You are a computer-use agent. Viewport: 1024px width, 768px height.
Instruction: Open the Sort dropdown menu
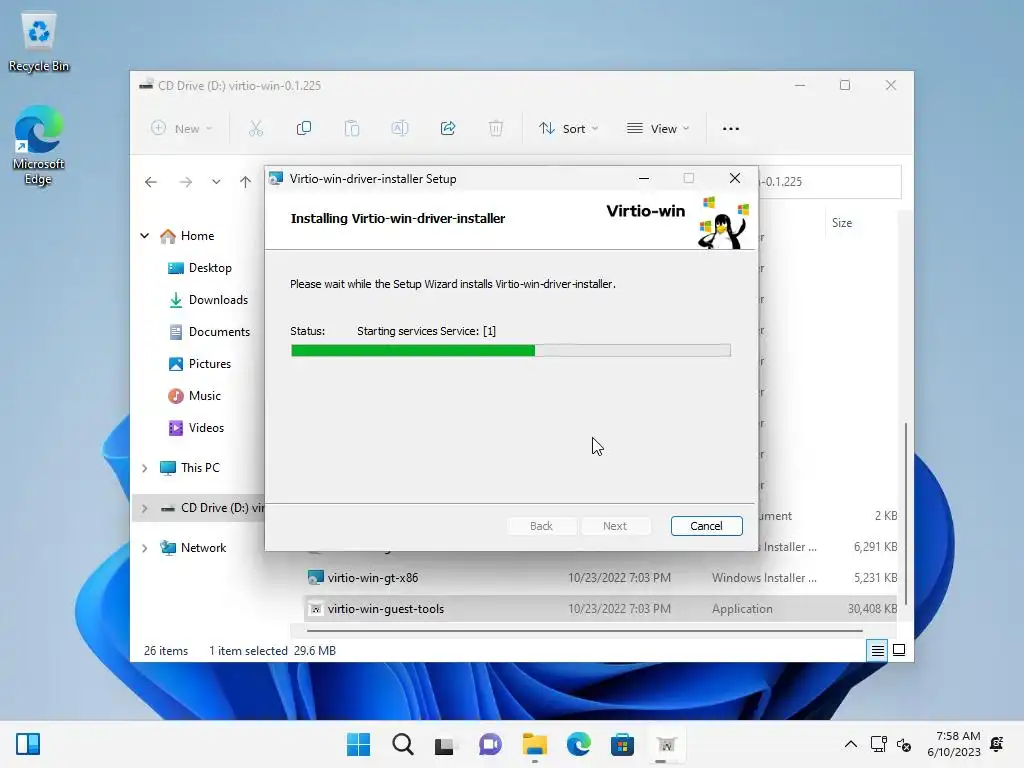[568, 129]
